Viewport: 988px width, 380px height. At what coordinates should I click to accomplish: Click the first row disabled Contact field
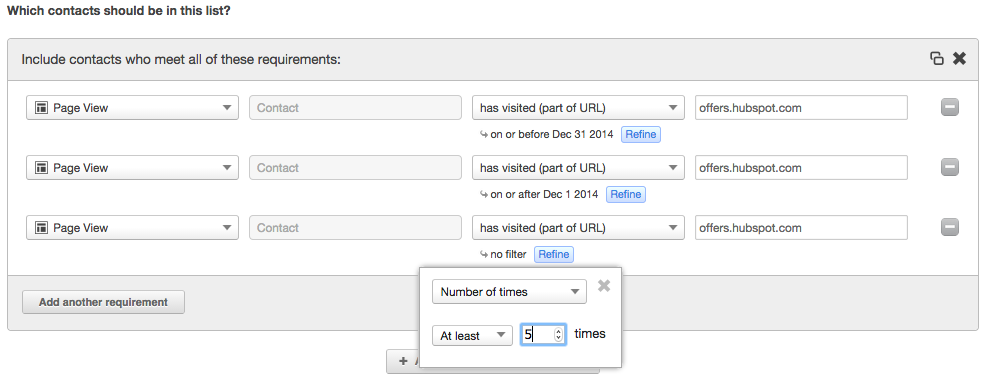click(355, 108)
